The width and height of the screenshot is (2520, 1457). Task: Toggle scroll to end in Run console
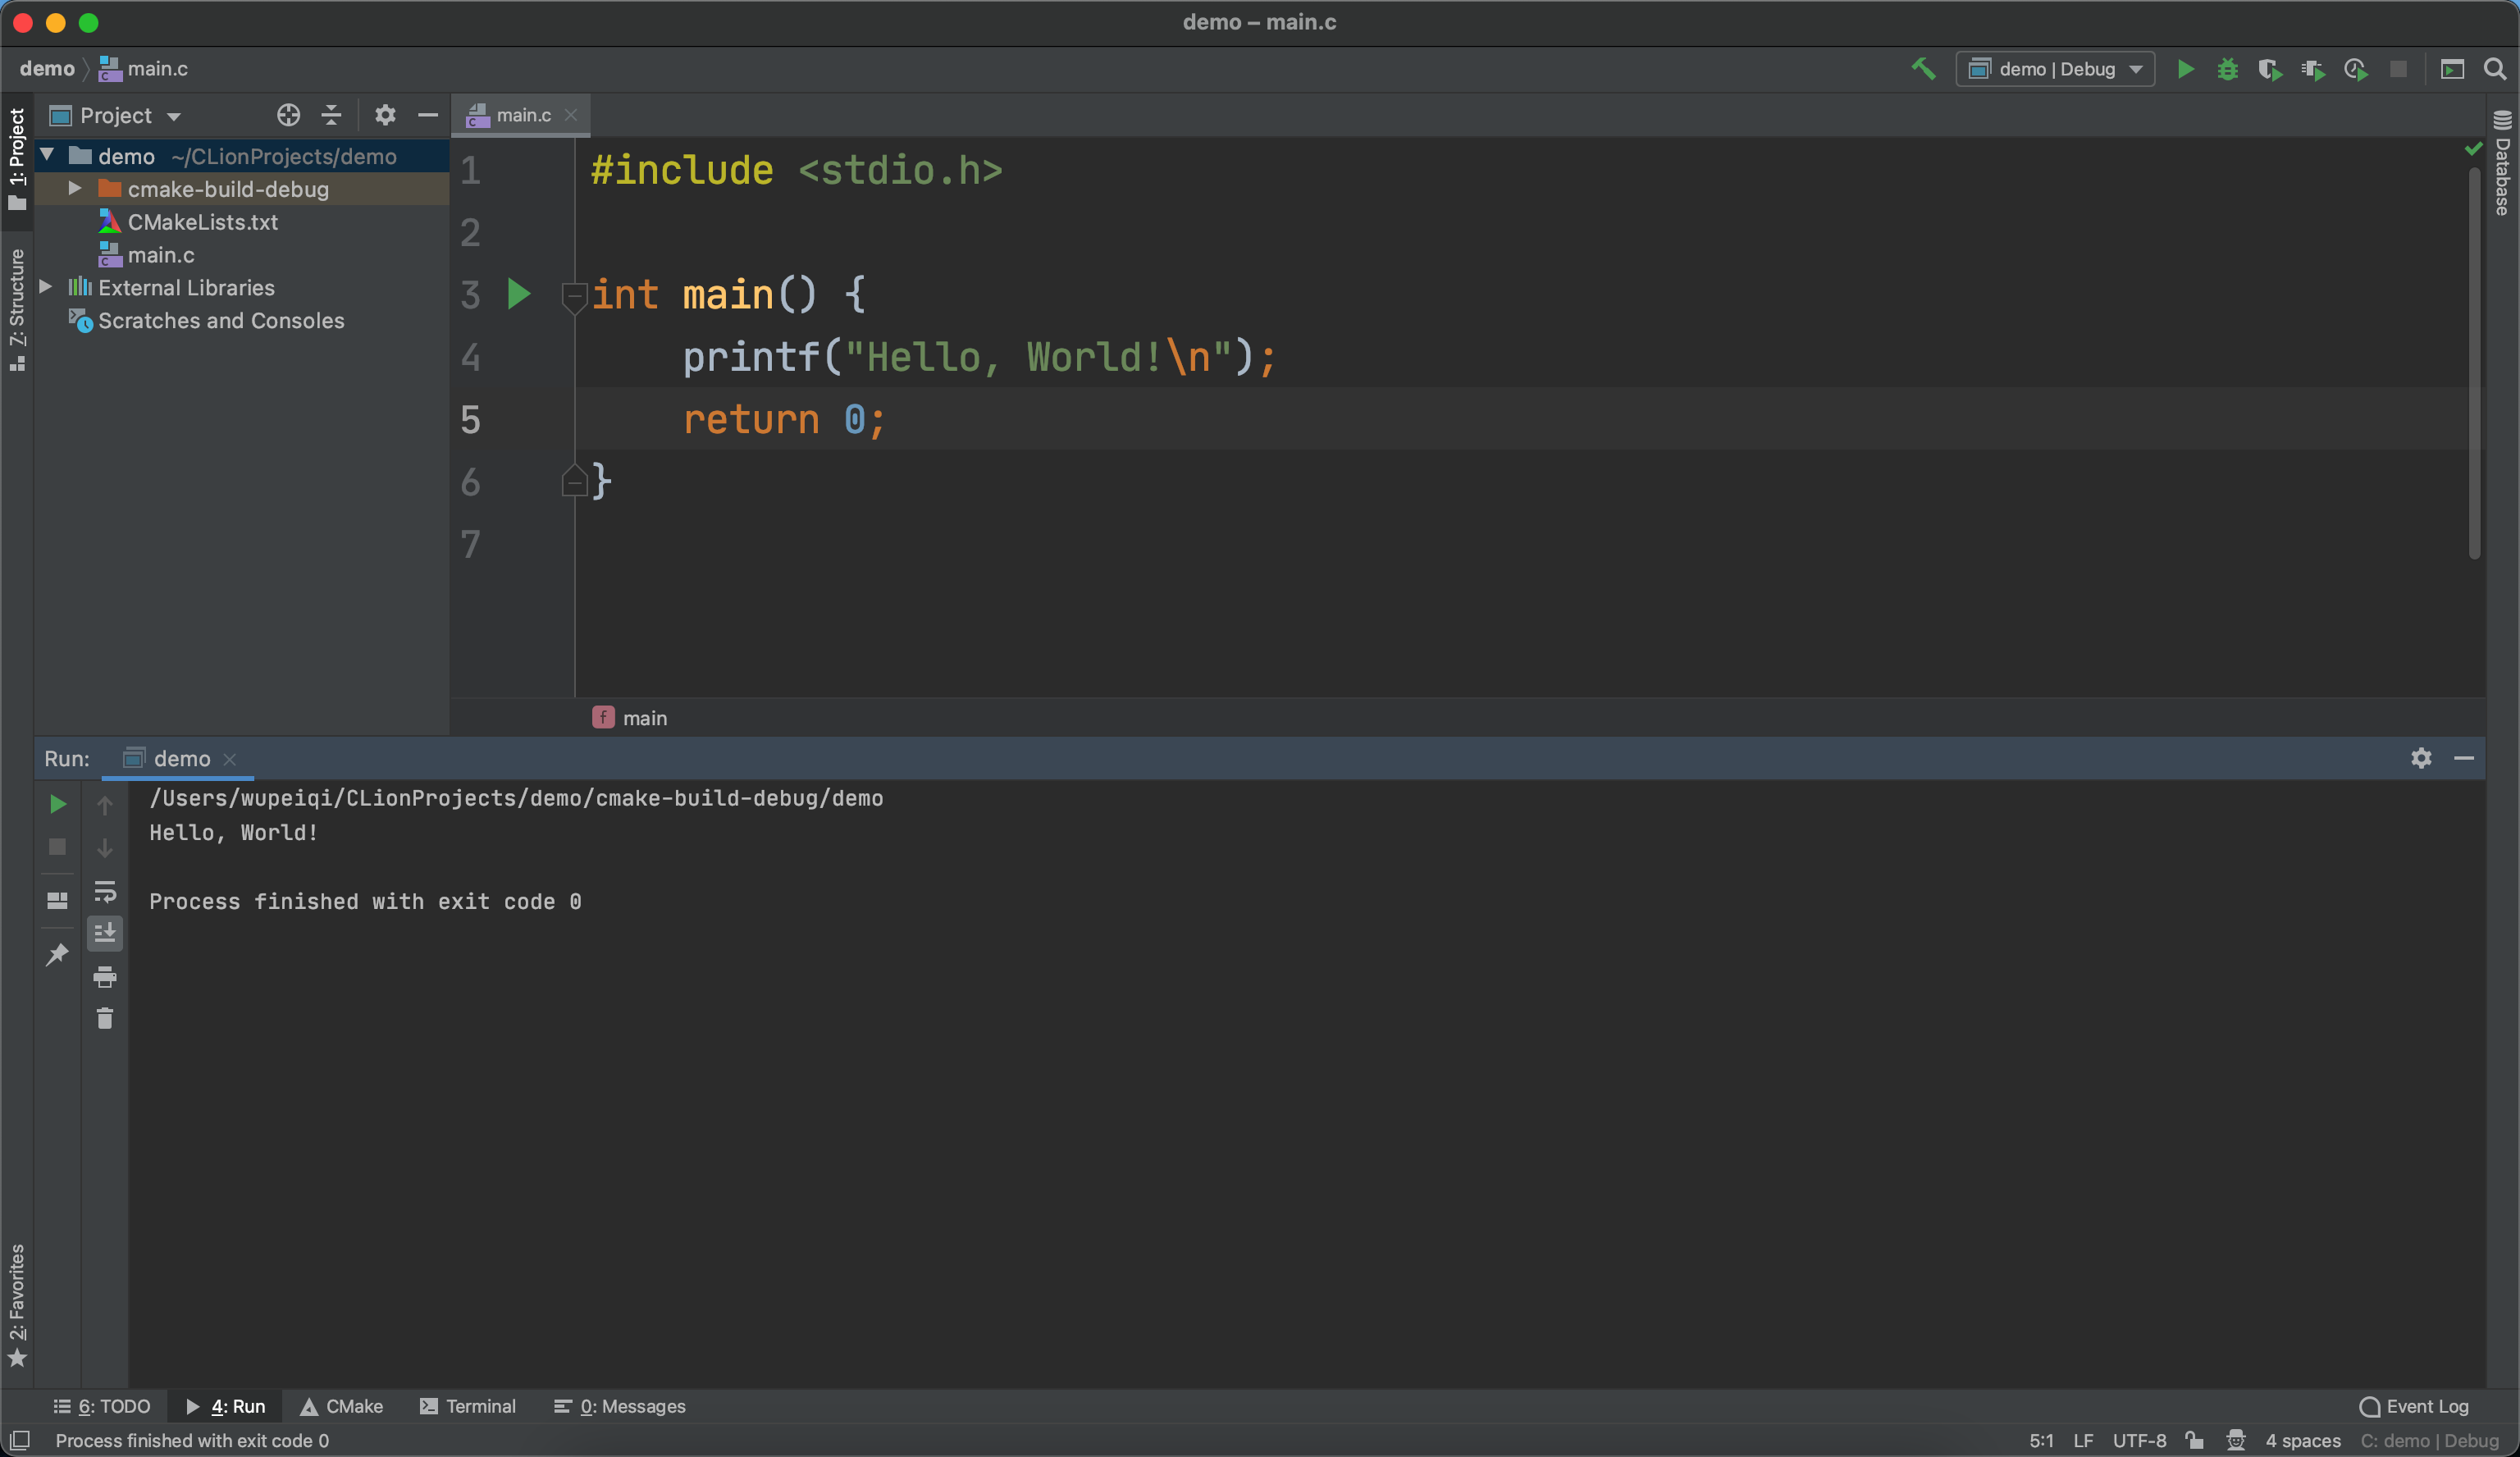click(x=104, y=933)
